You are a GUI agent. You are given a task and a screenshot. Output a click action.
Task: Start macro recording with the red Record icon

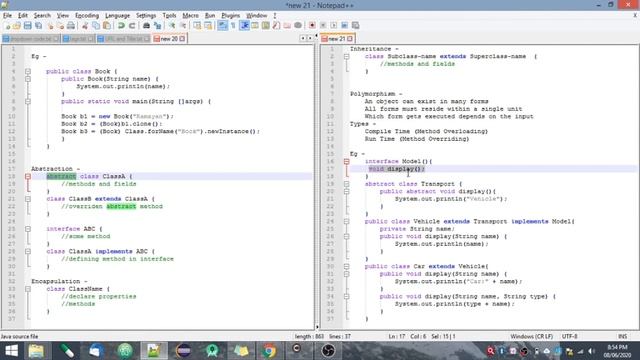tap(312, 26)
